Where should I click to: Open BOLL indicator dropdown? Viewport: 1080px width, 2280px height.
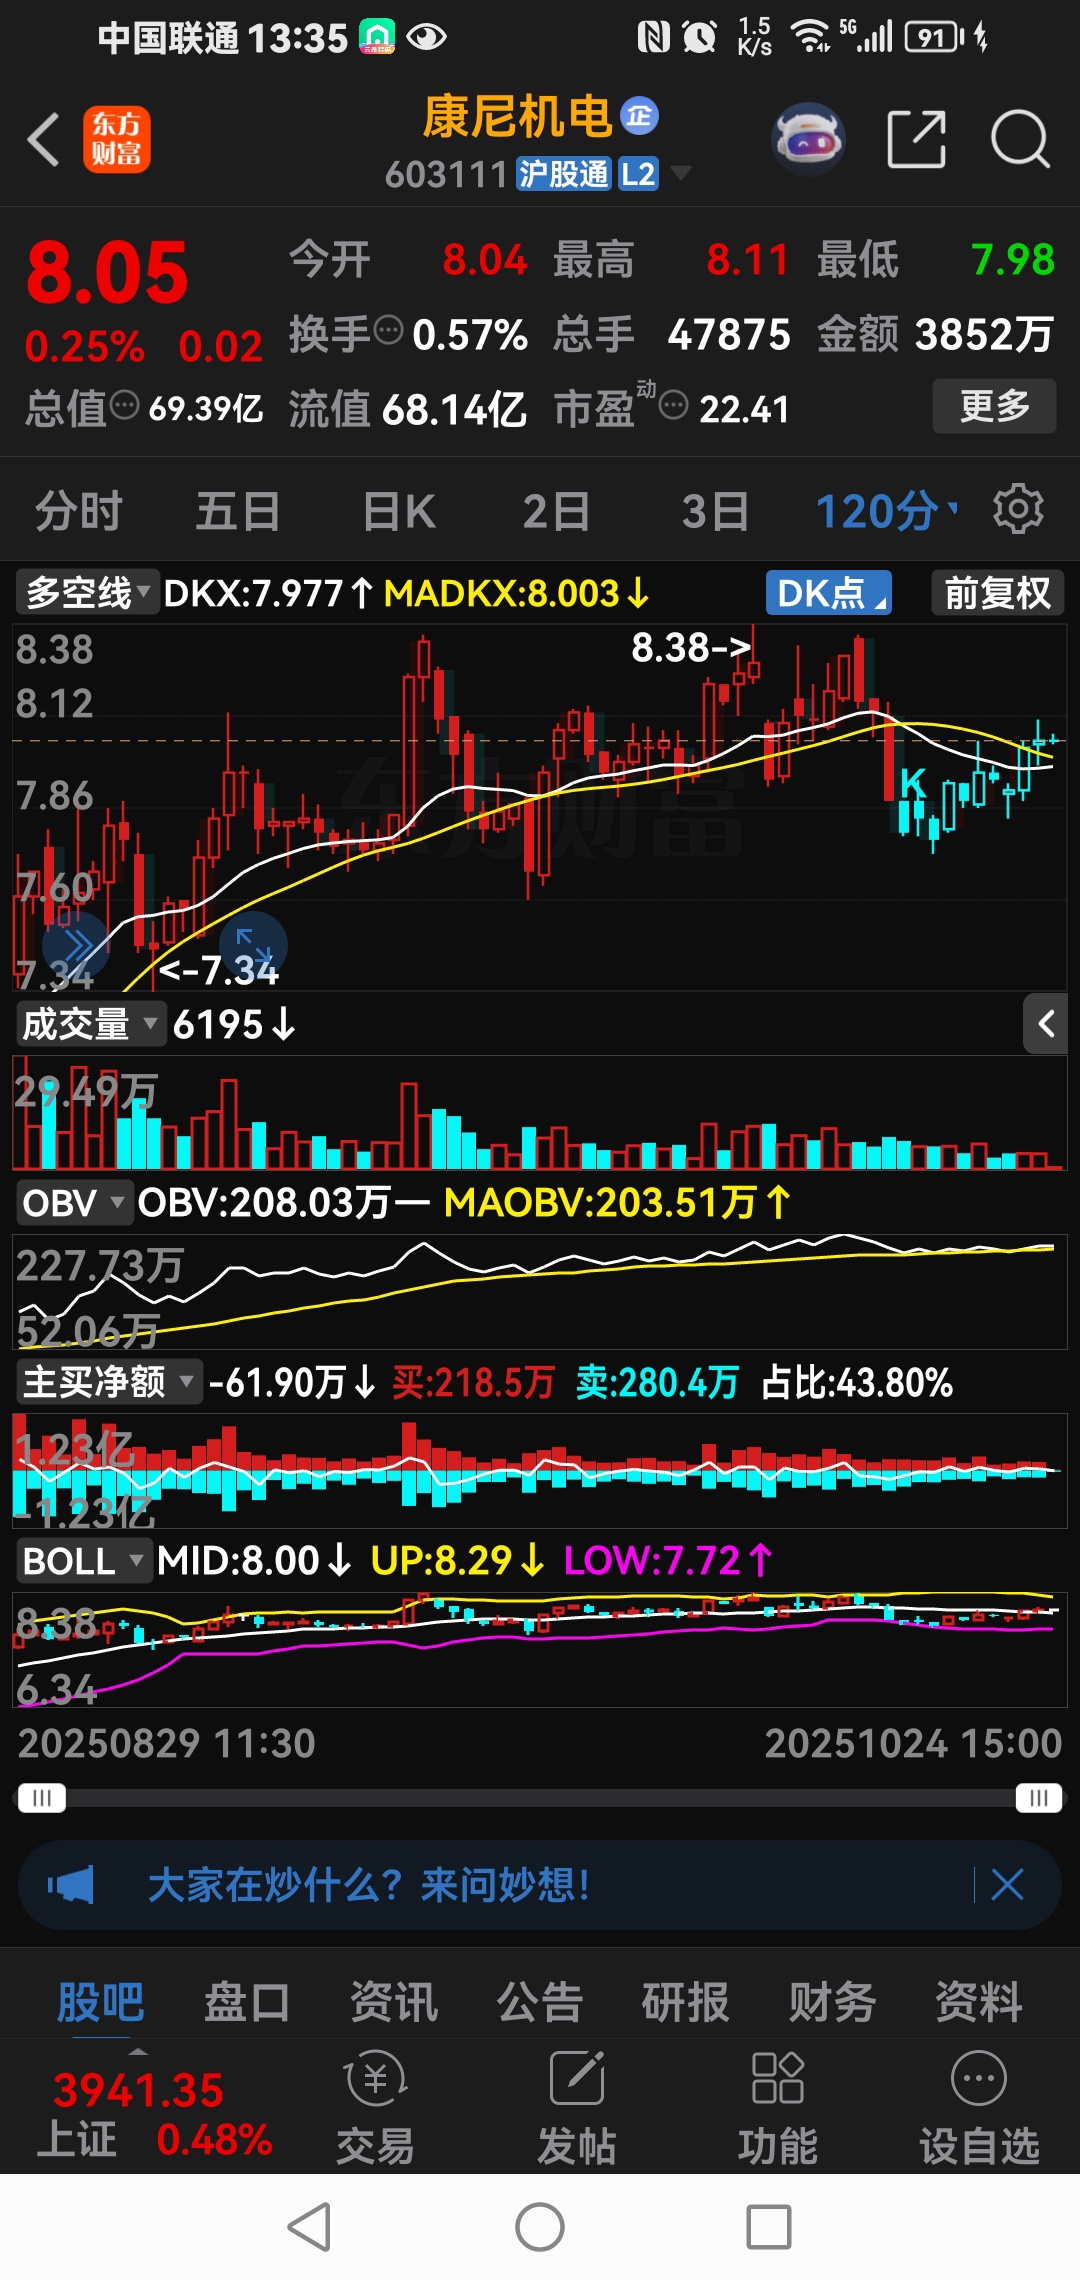coord(84,1561)
